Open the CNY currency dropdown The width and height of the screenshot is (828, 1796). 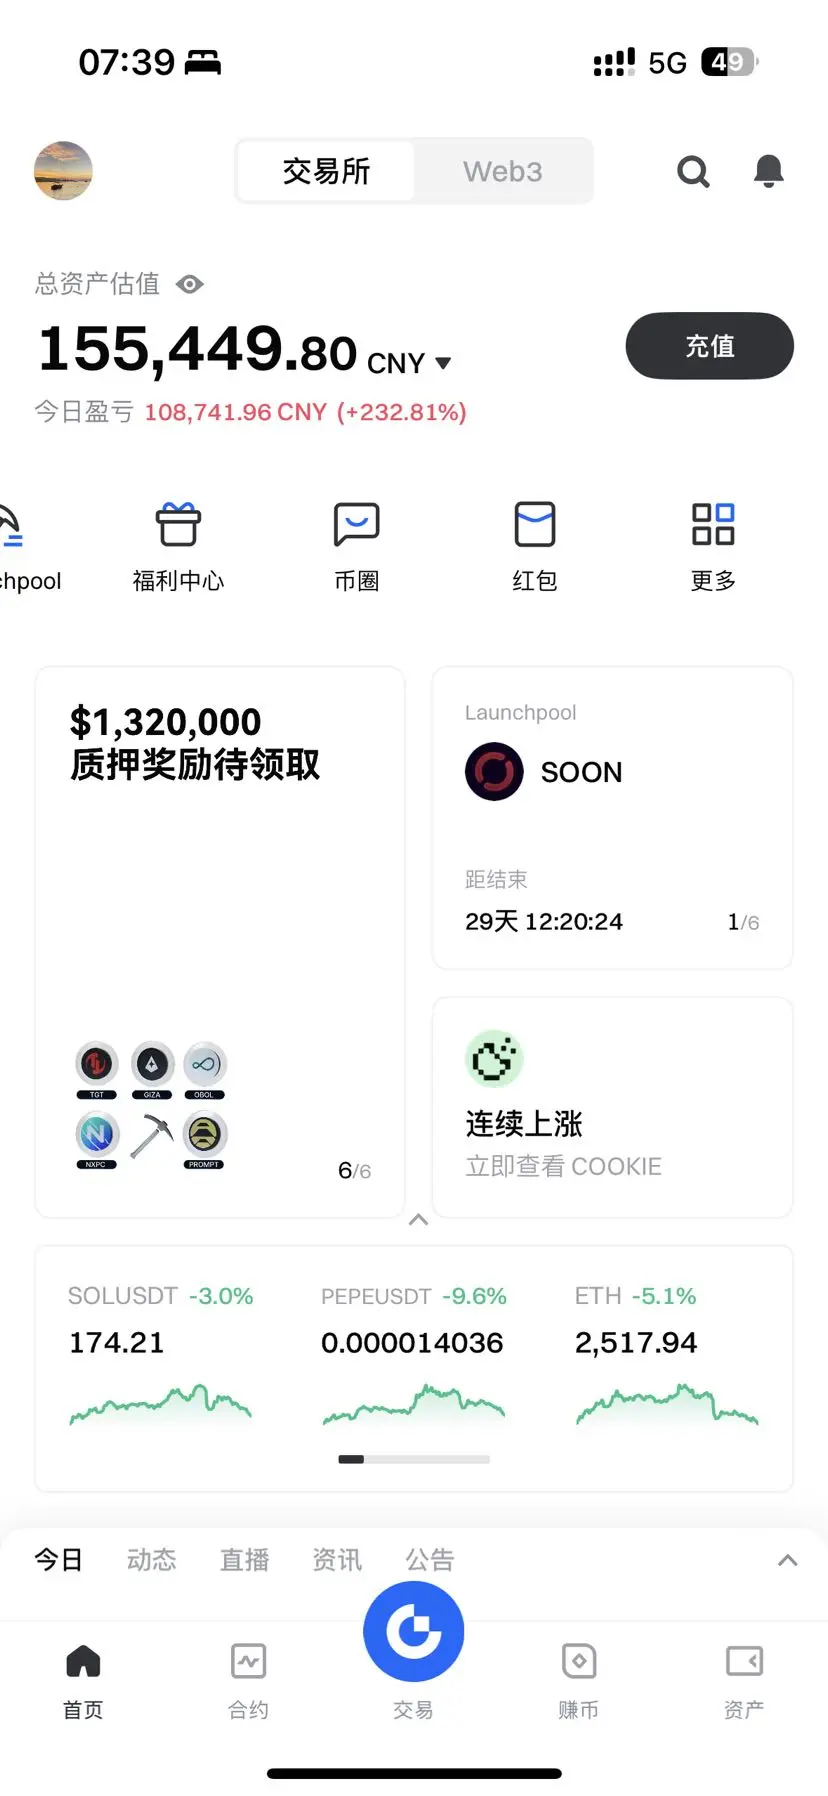[x=443, y=363]
